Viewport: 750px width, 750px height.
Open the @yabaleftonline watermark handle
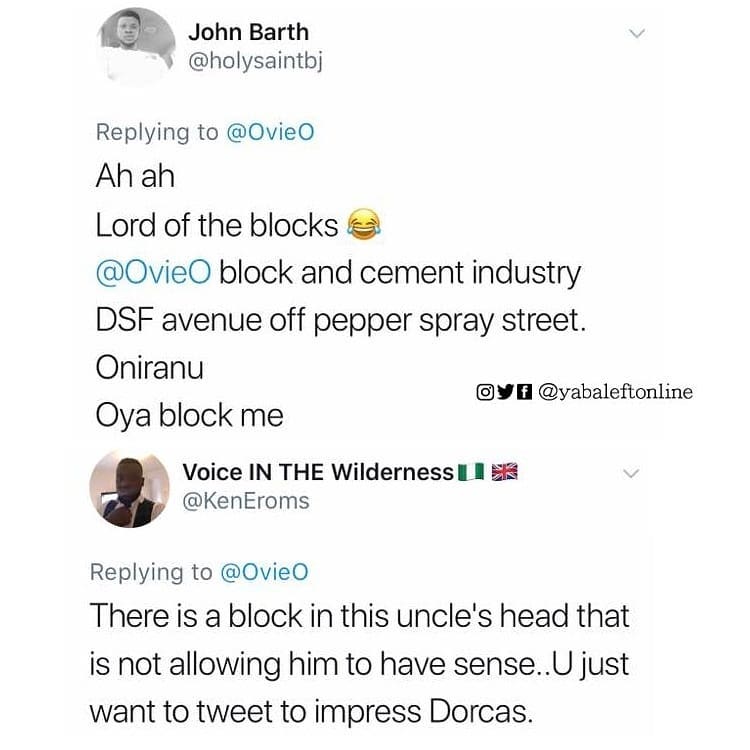click(614, 393)
